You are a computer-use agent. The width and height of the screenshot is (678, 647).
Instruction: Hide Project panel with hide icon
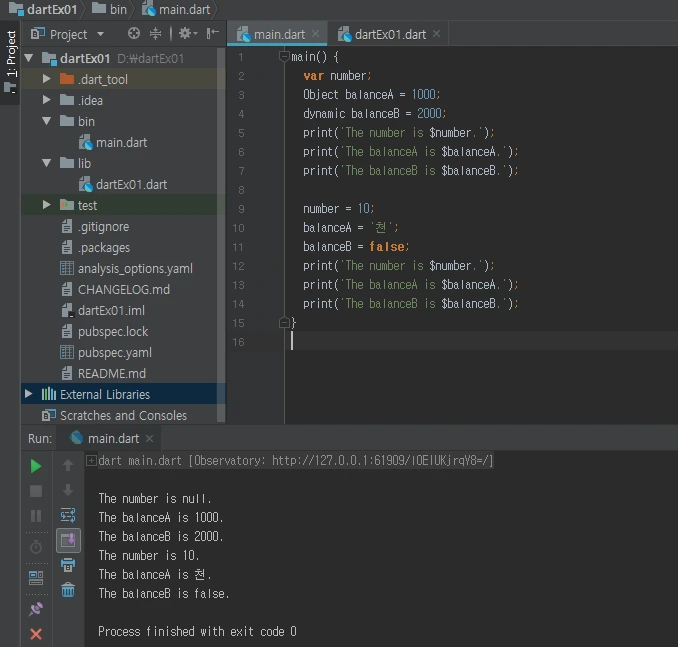coord(212,33)
